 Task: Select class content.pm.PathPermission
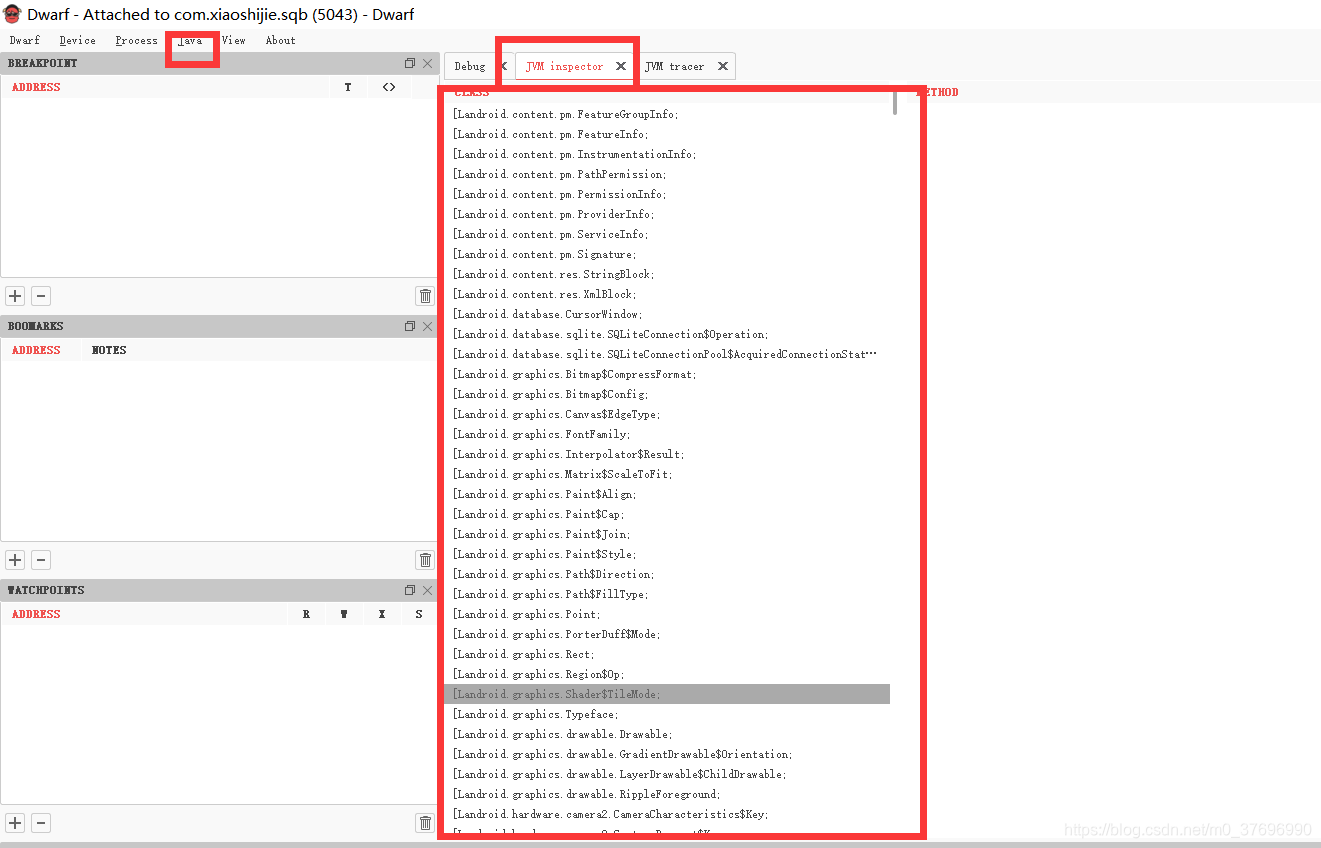(667, 174)
